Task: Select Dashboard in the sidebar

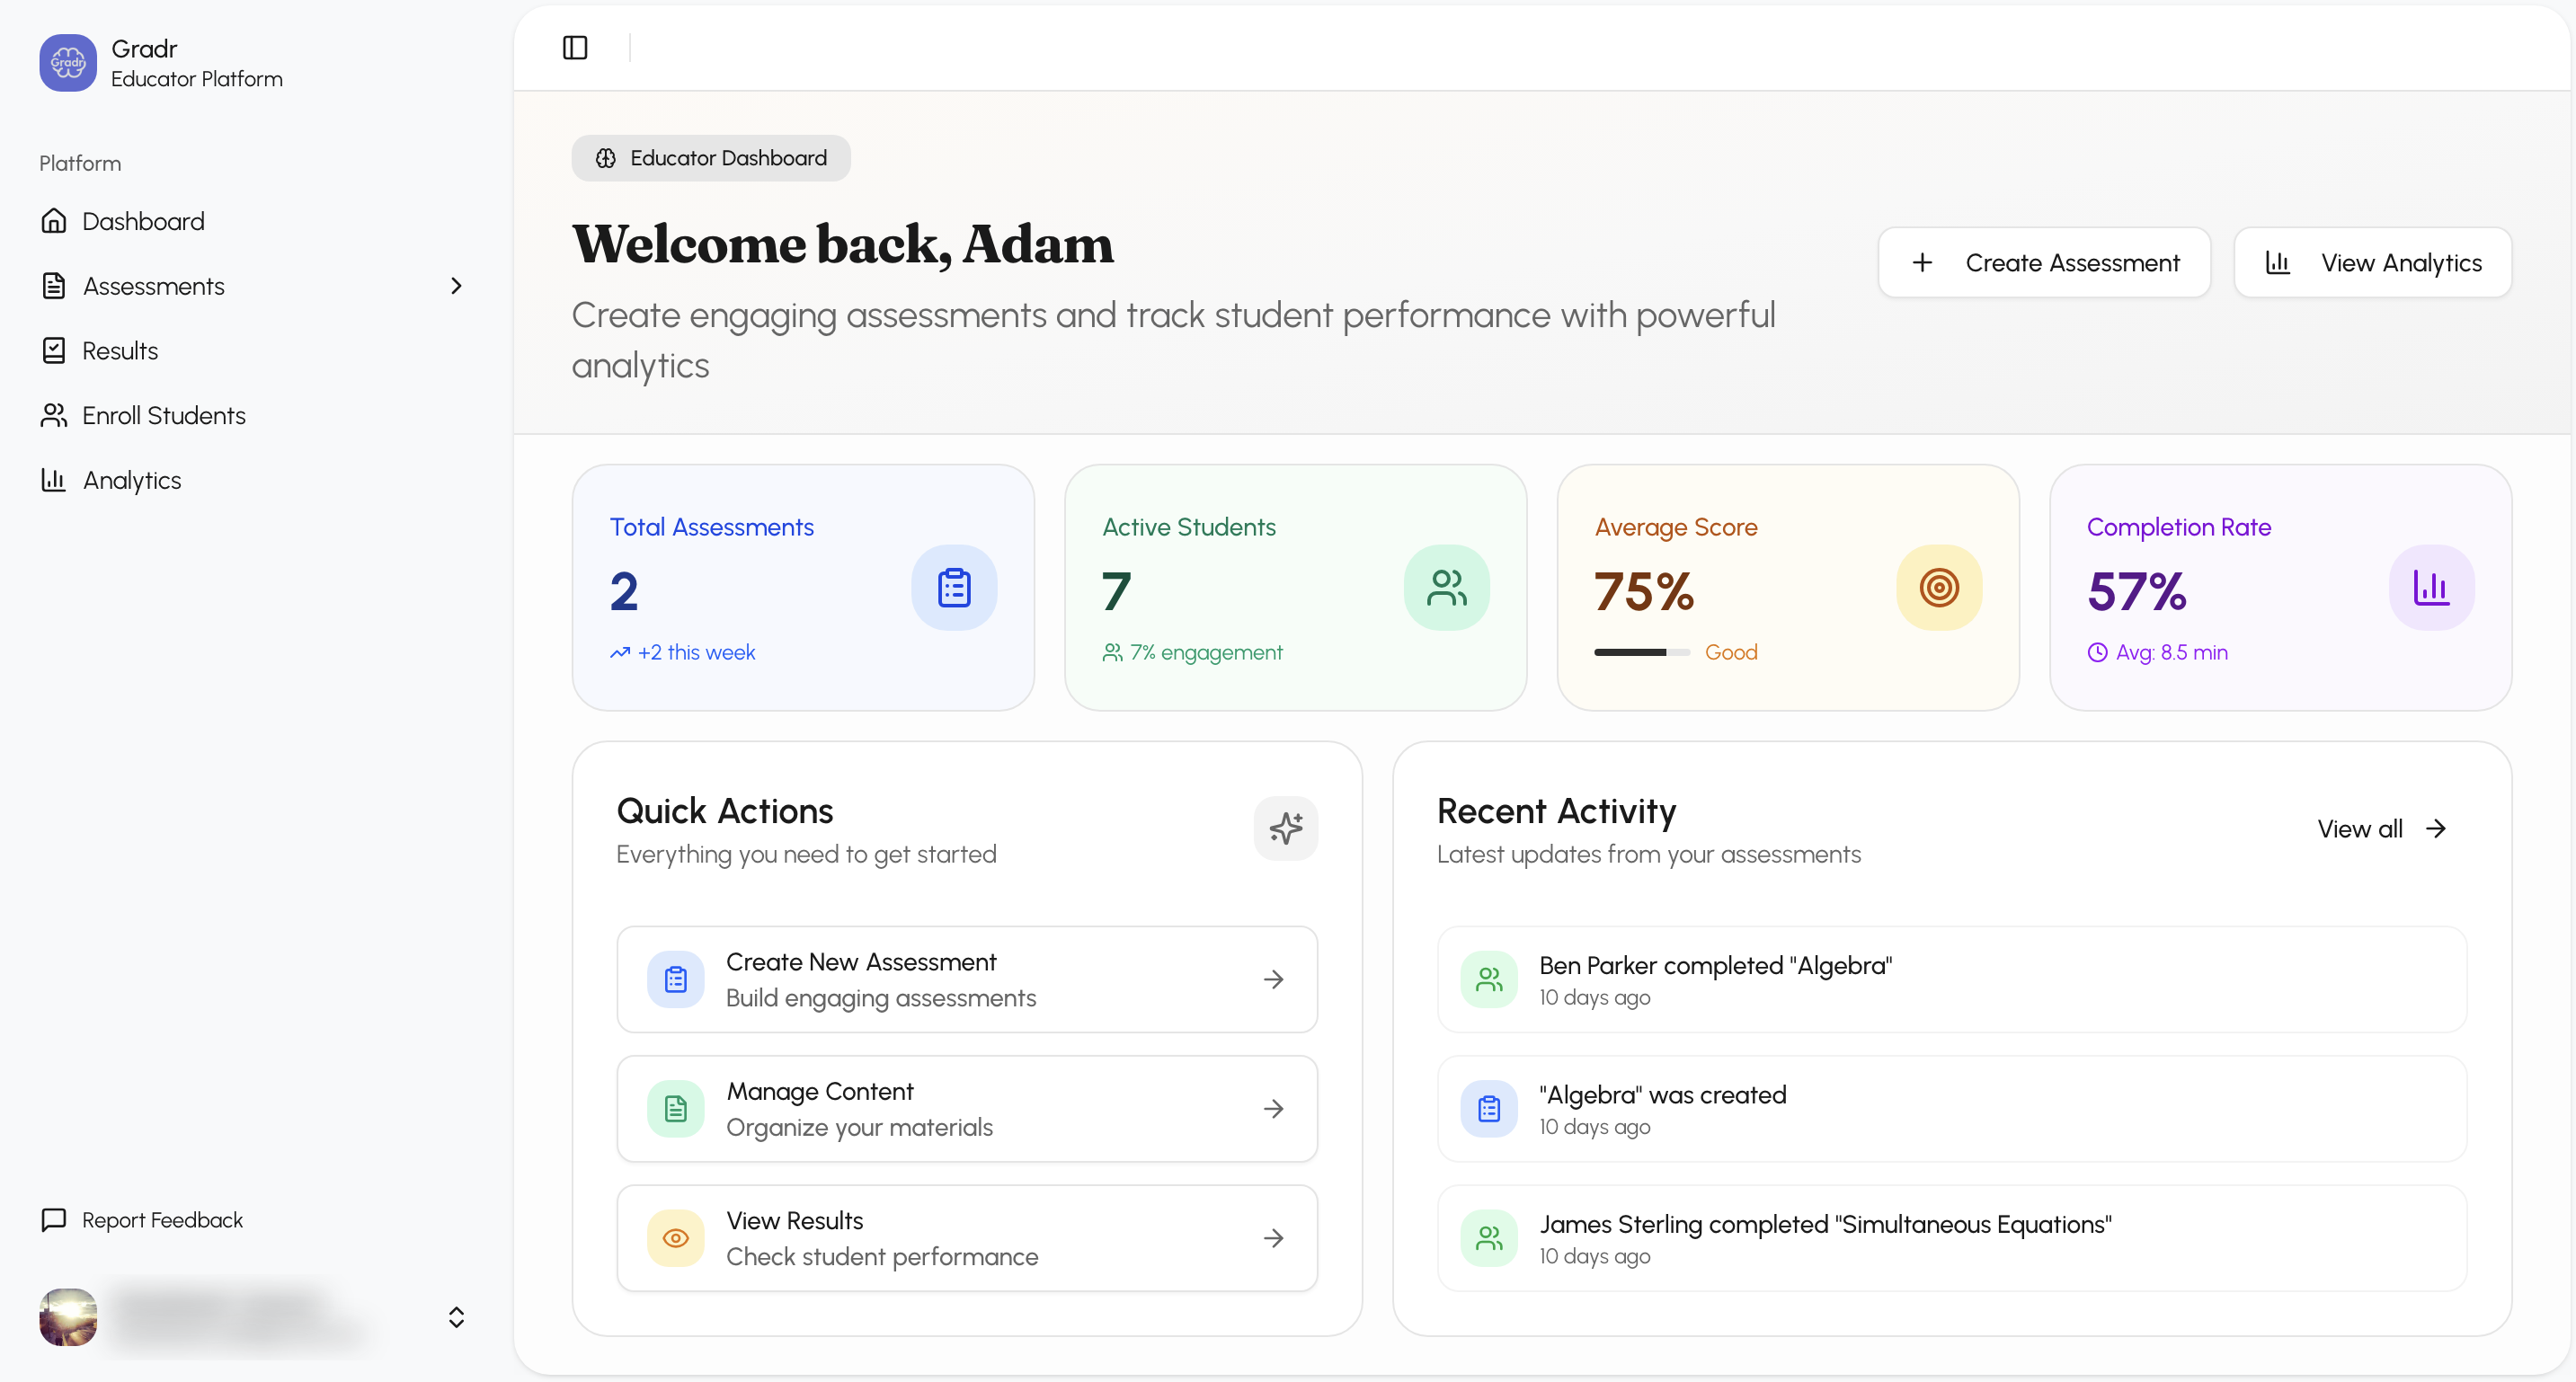Action: [x=143, y=220]
